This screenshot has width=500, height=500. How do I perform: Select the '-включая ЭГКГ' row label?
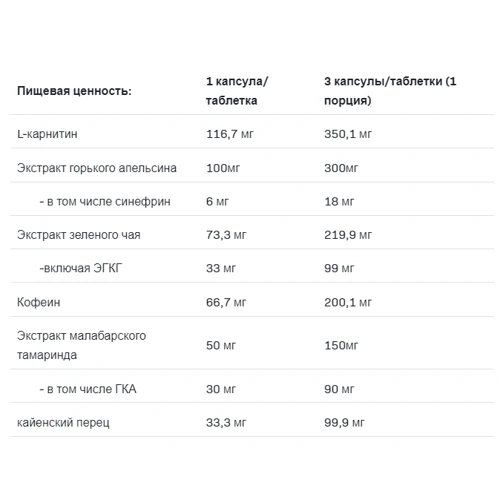81,268
